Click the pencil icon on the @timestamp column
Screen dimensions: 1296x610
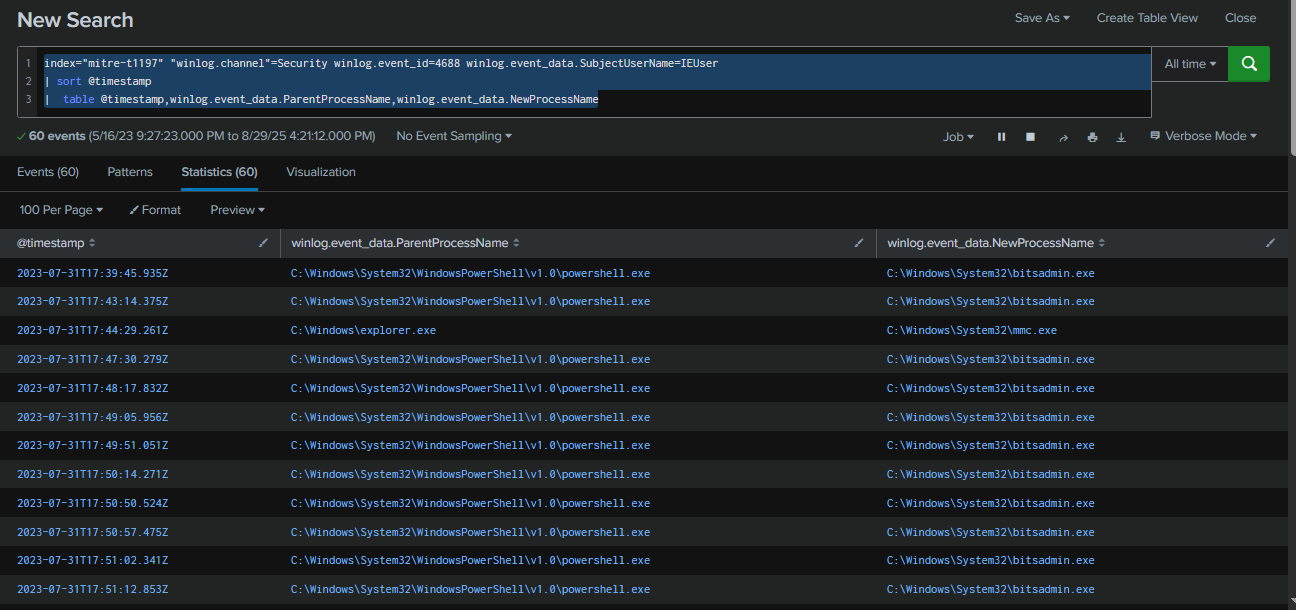[264, 243]
